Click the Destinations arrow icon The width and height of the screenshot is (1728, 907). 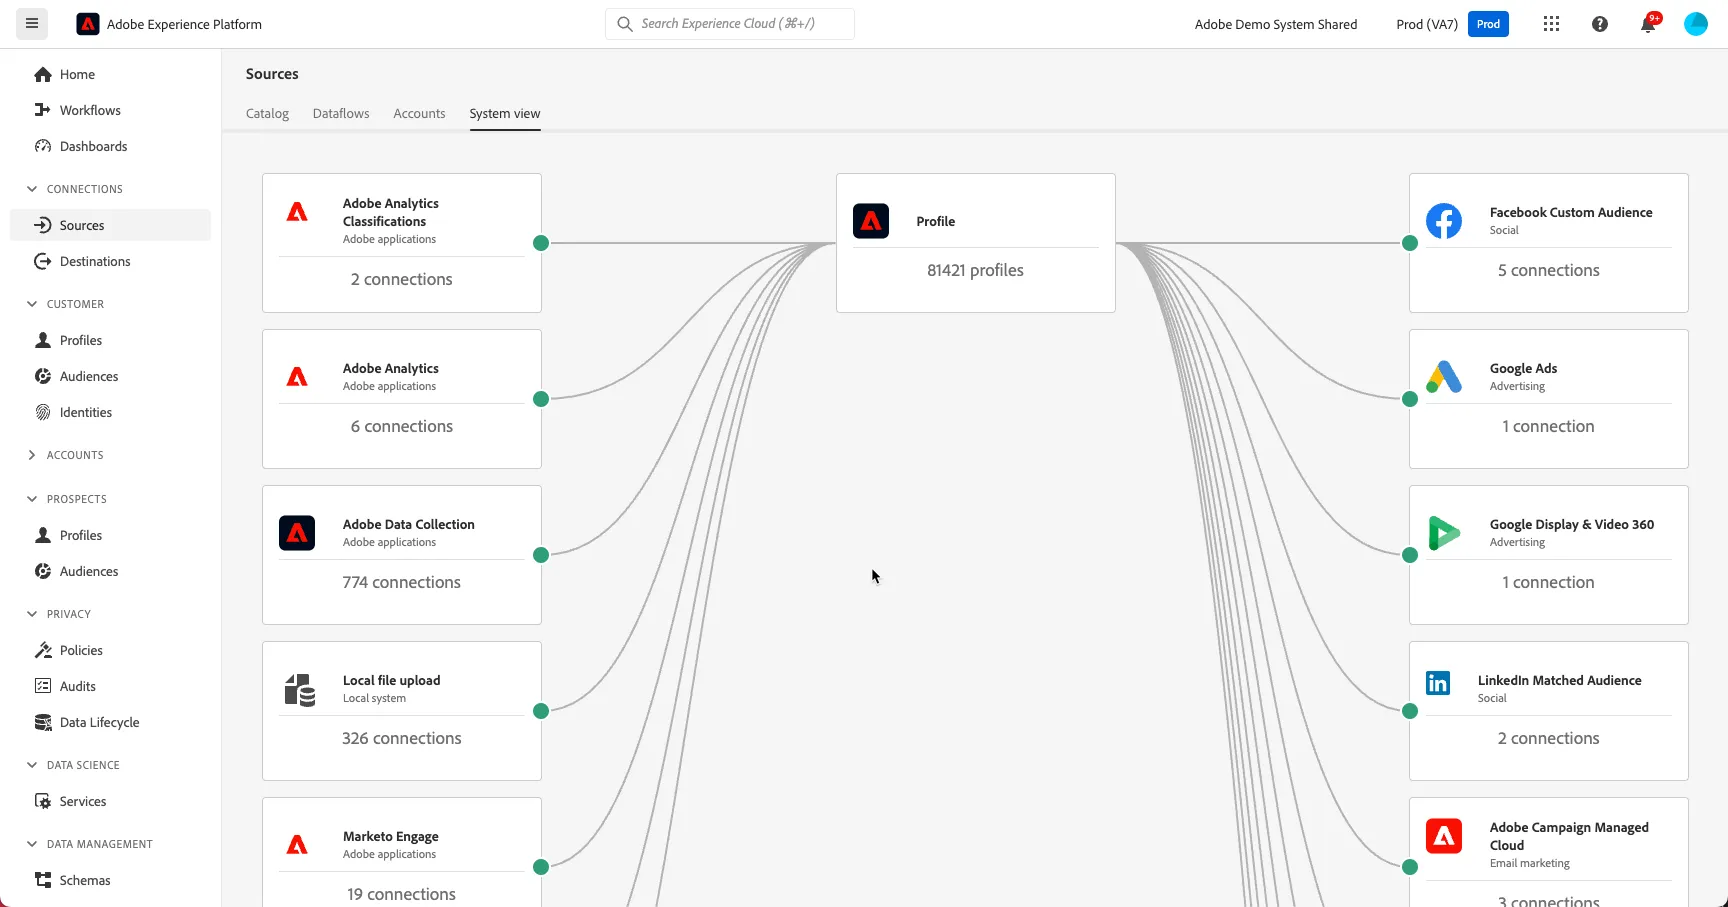tap(43, 261)
